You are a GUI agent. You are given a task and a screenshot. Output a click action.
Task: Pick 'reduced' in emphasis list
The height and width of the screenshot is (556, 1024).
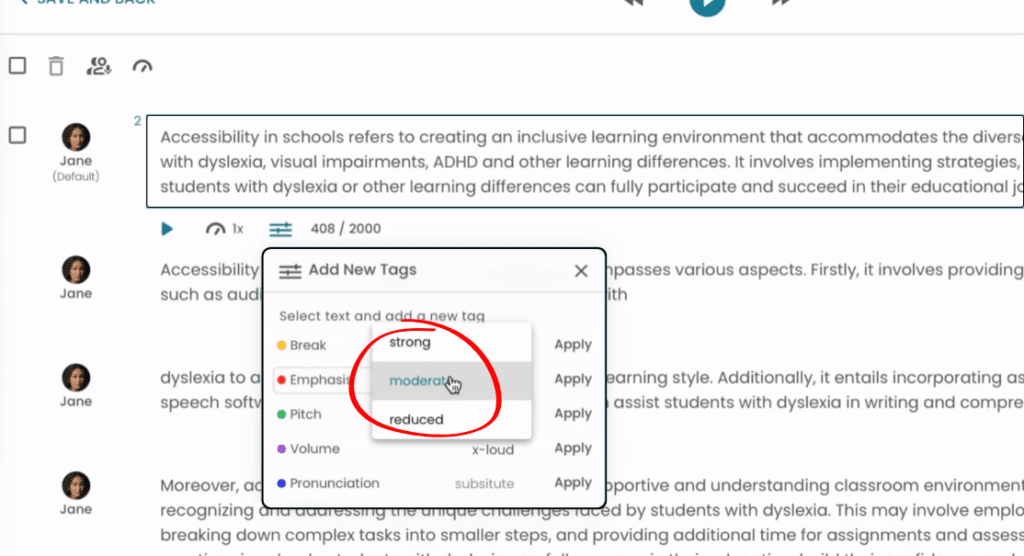click(x=416, y=419)
